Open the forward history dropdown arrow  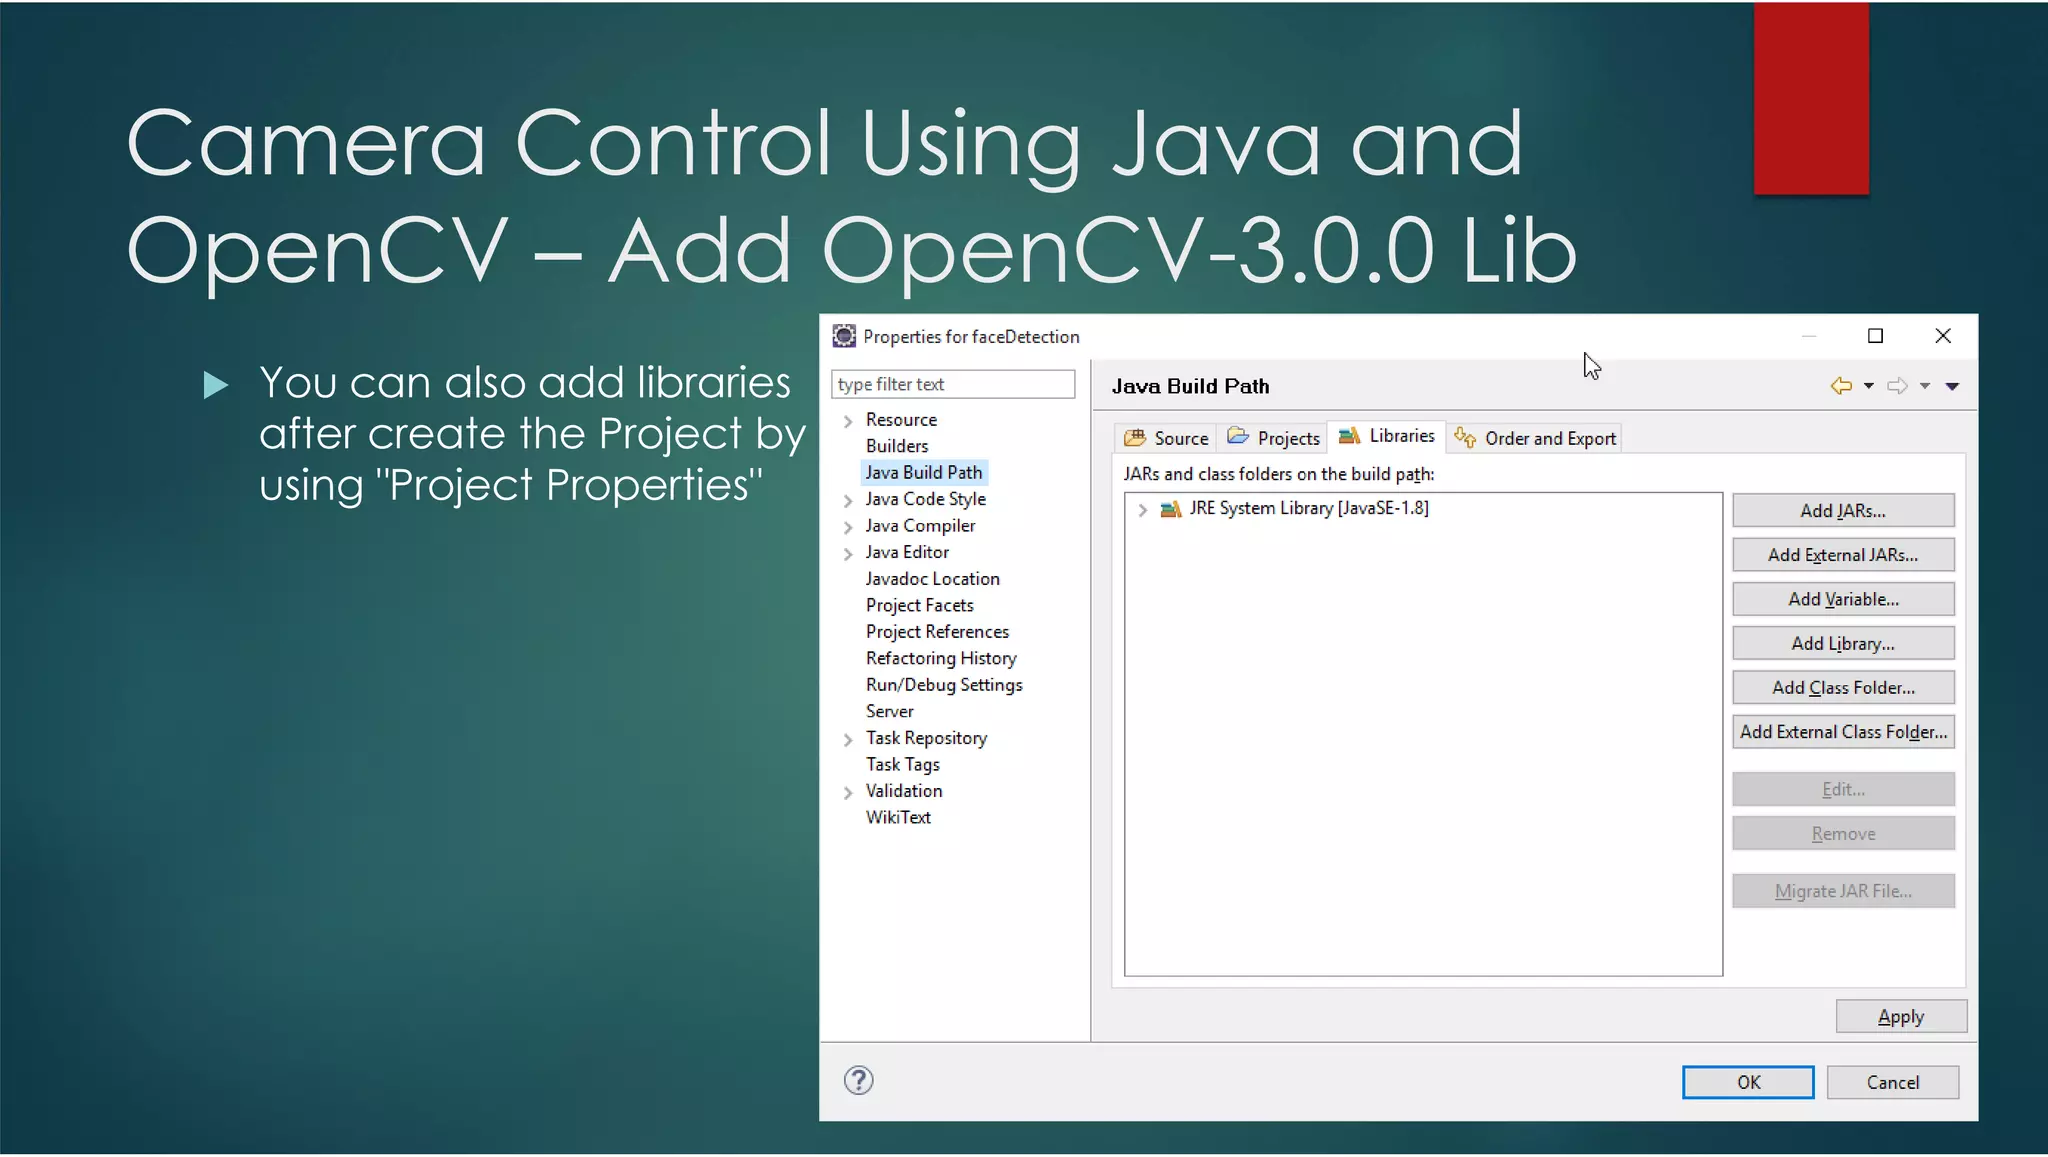1924,386
